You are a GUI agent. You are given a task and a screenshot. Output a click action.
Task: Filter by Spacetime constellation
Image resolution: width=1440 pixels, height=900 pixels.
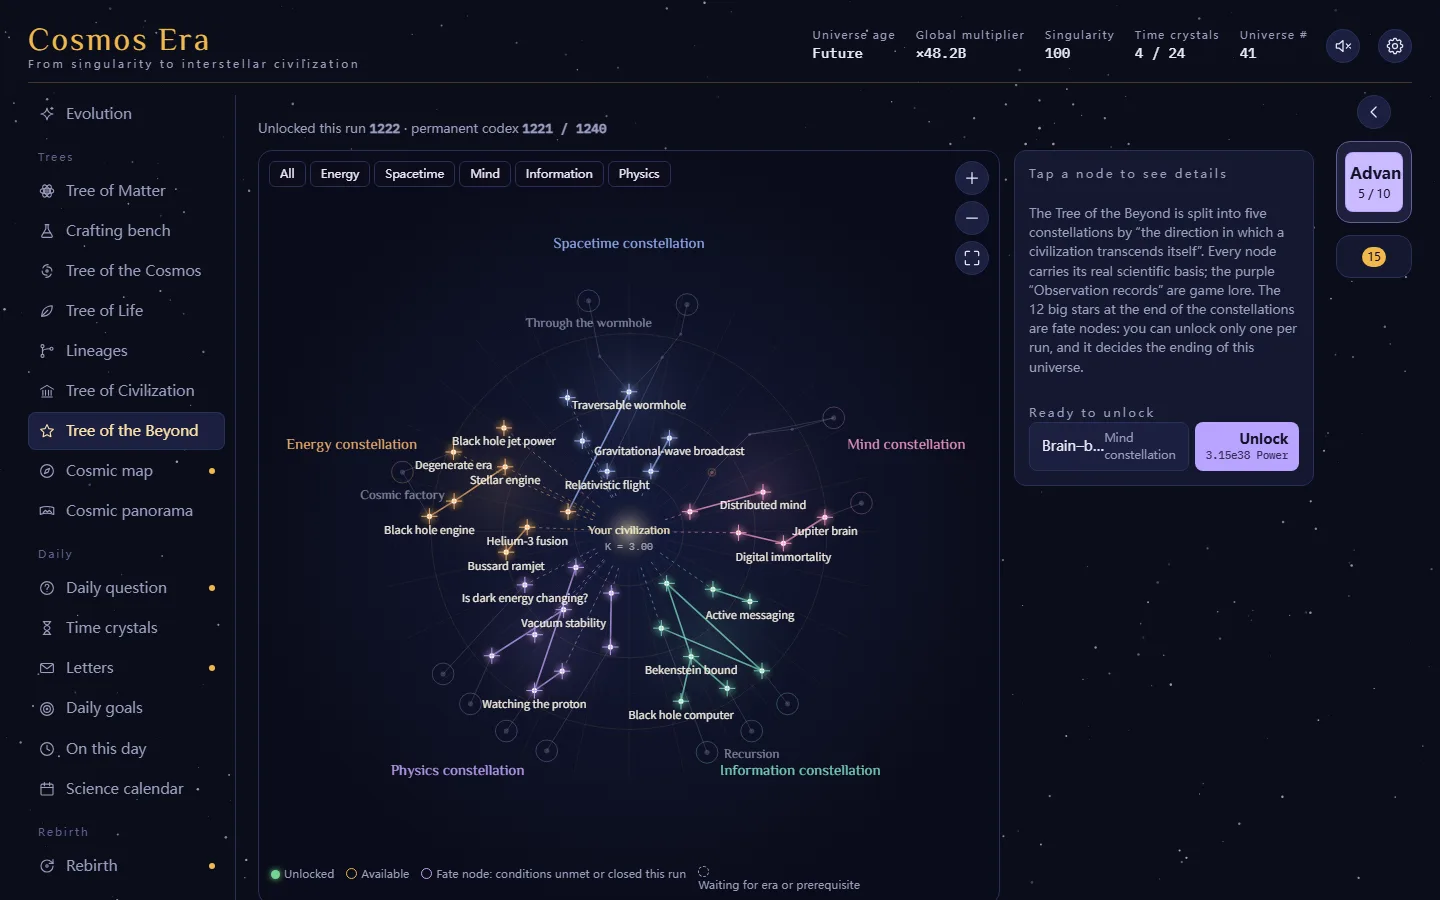(414, 174)
